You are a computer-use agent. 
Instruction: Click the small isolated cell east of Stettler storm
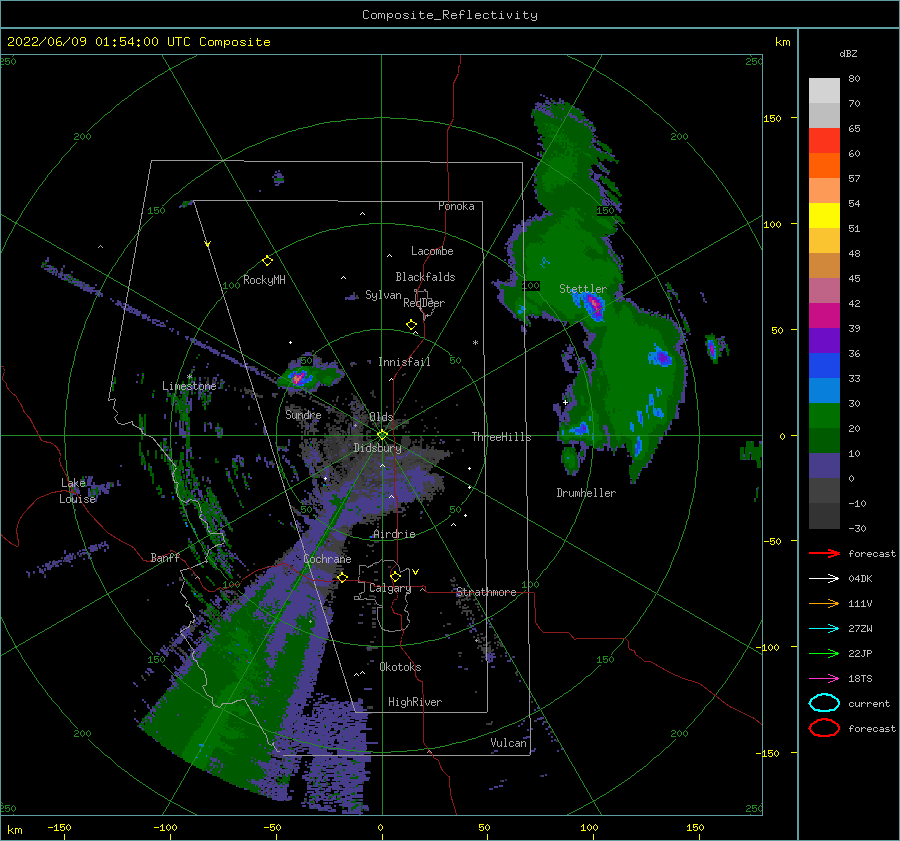pos(712,348)
